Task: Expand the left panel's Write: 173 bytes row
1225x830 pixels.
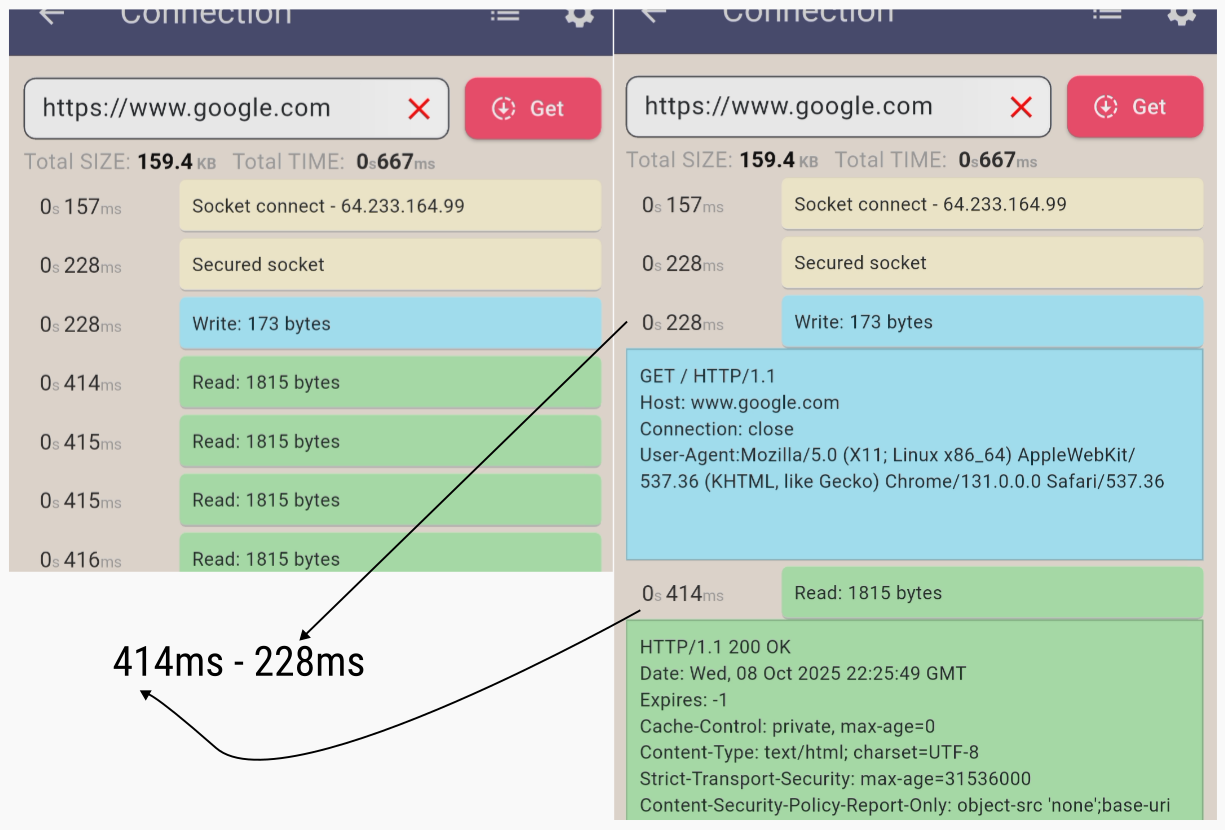Action: click(390, 324)
